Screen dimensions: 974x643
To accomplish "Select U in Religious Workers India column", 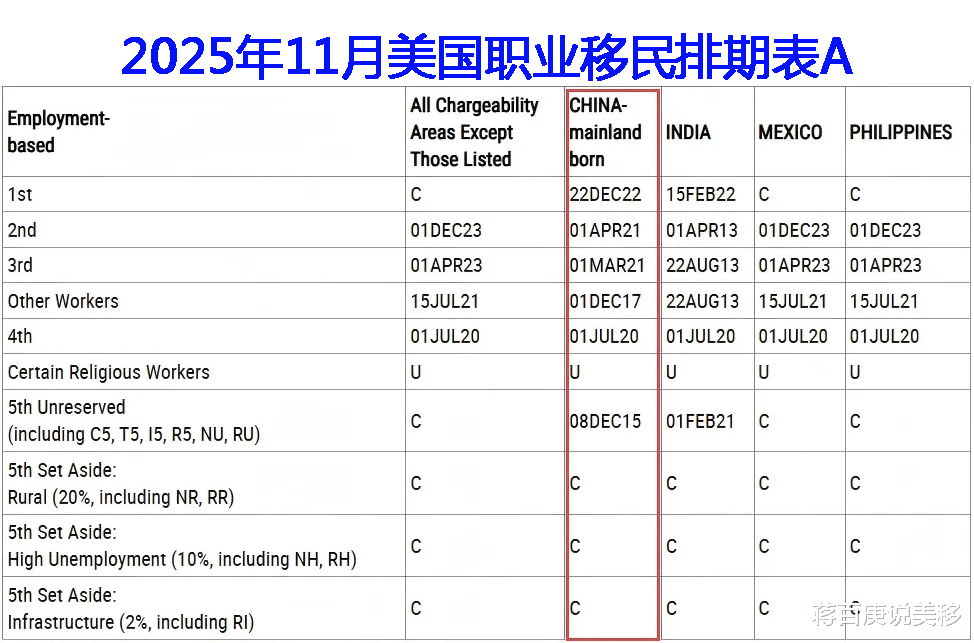I will pyautogui.click(x=671, y=372).
